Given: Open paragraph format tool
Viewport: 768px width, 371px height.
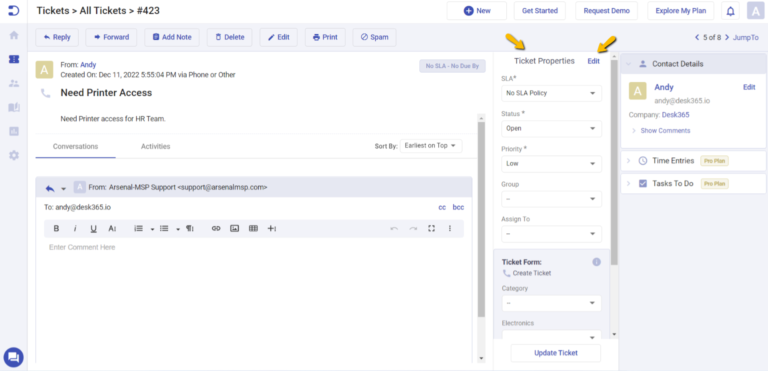Looking at the screenshot, I should [x=190, y=228].
